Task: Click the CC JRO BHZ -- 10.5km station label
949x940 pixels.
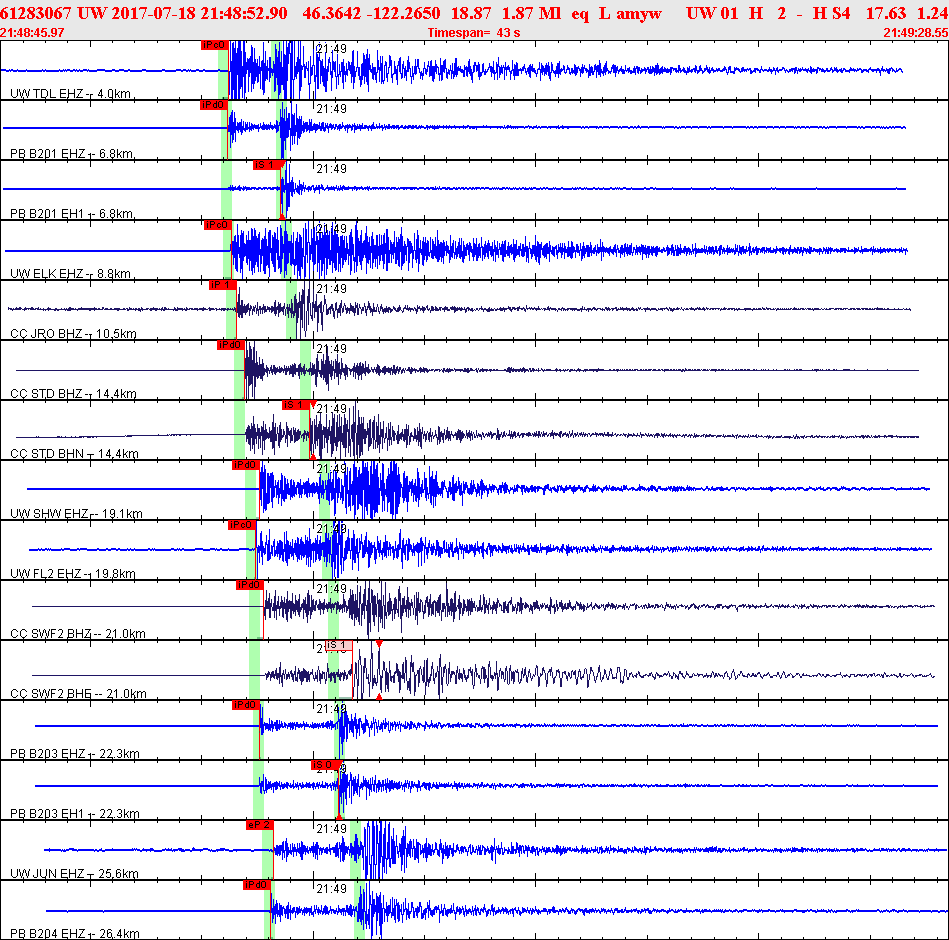Action: pyautogui.click(x=73, y=334)
